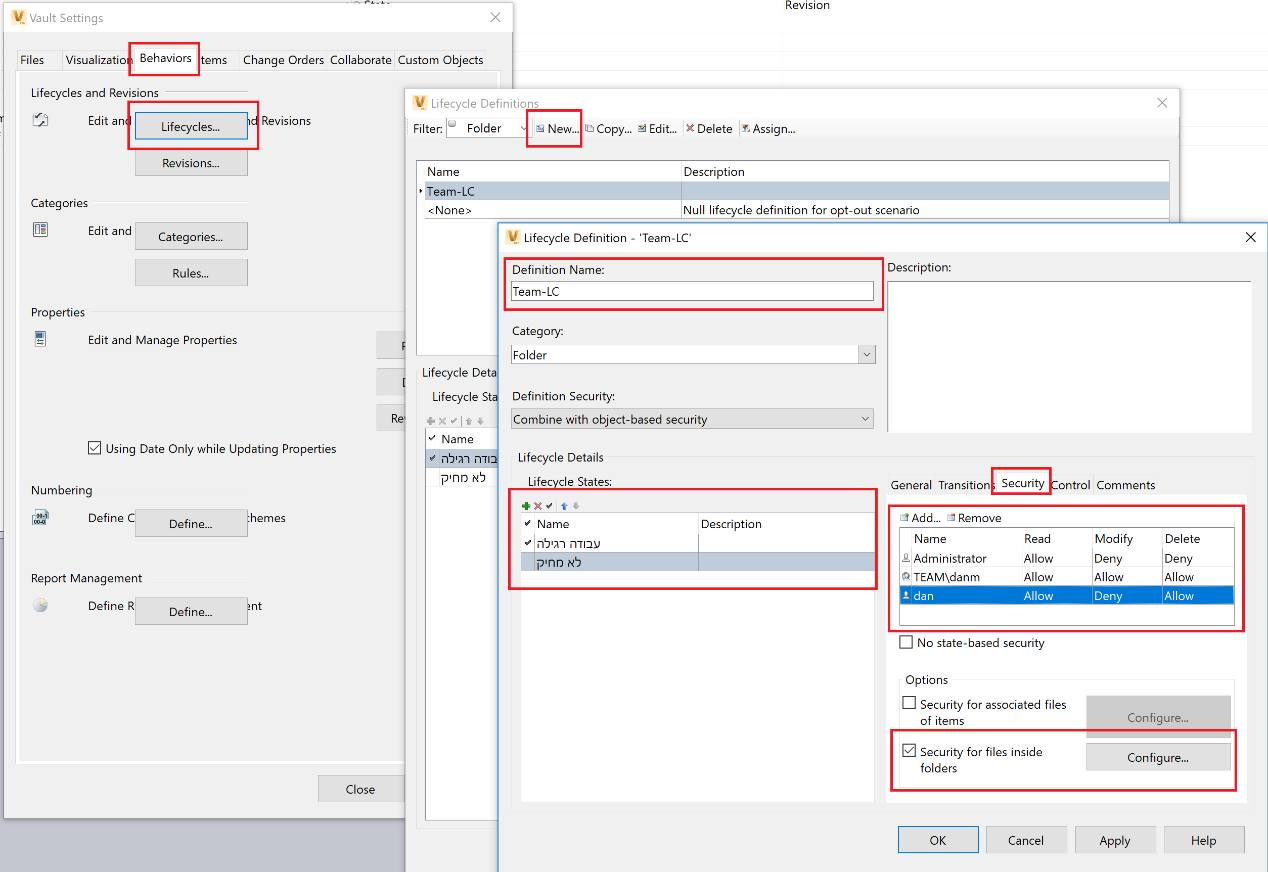Click Edit... in Lifecycle Definitions toolbar
The height and width of the screenshot is (872, 1268).
click(657, 129)
